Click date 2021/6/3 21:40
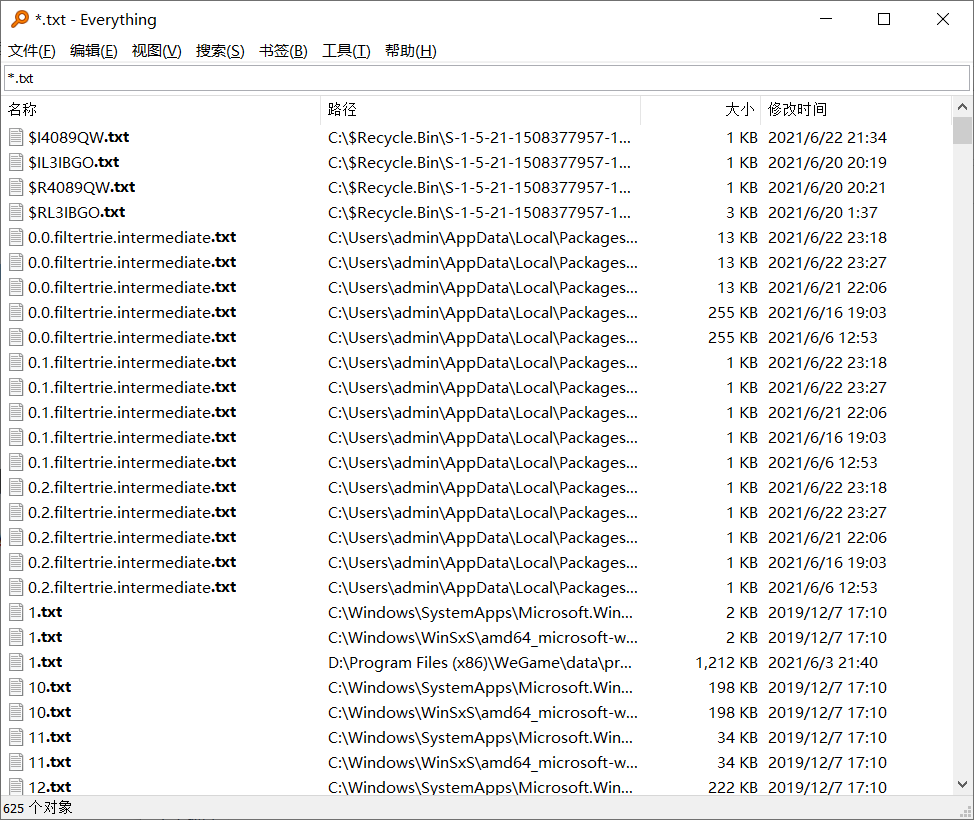The image size is (974, 820). click(x=822, y=662)
